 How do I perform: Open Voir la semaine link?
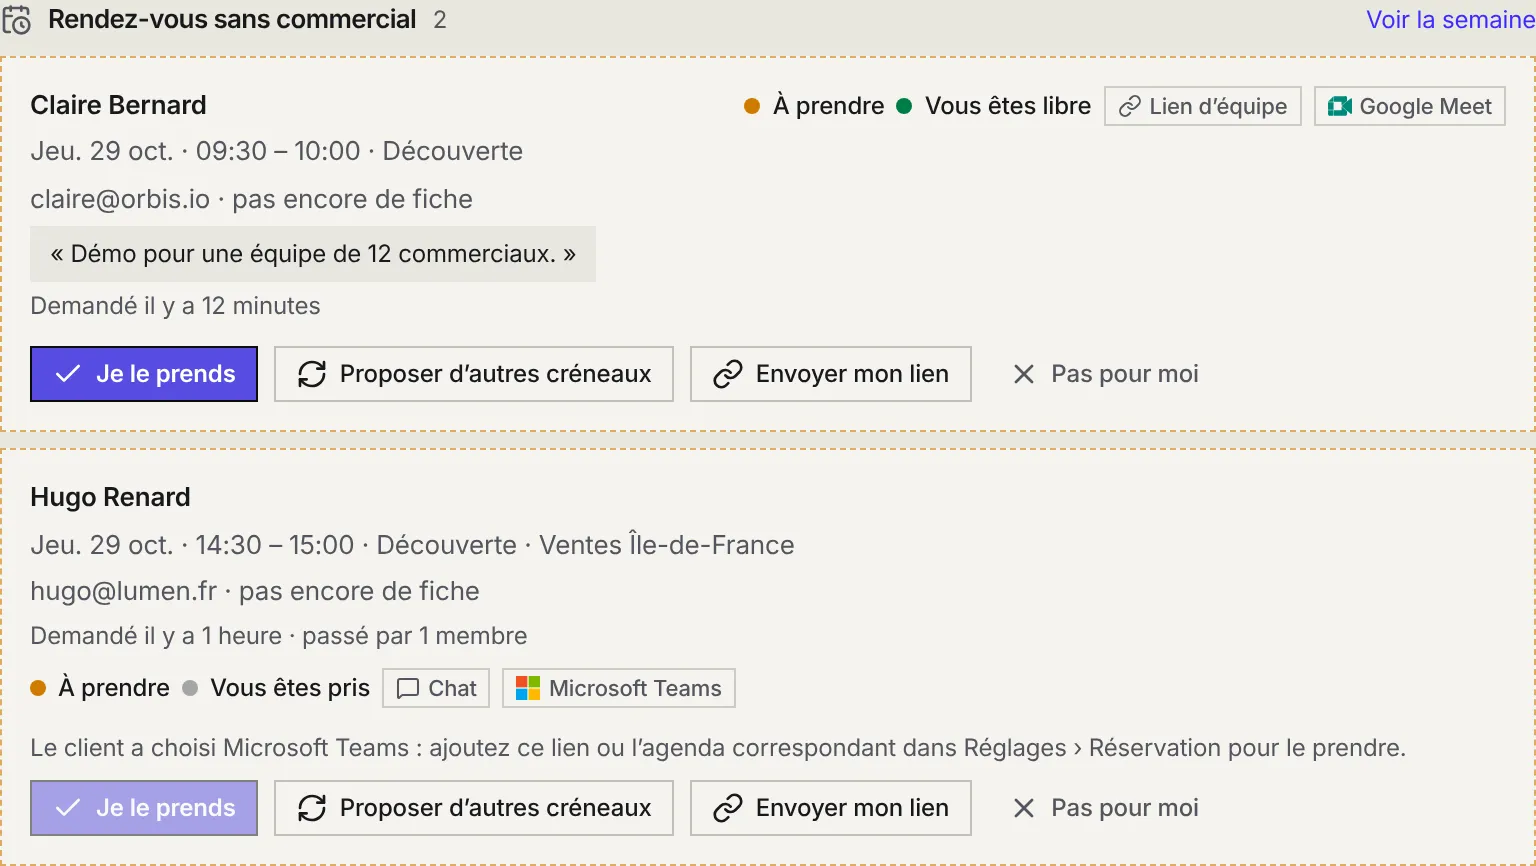pyautogui.click(x=1450, y=20)
